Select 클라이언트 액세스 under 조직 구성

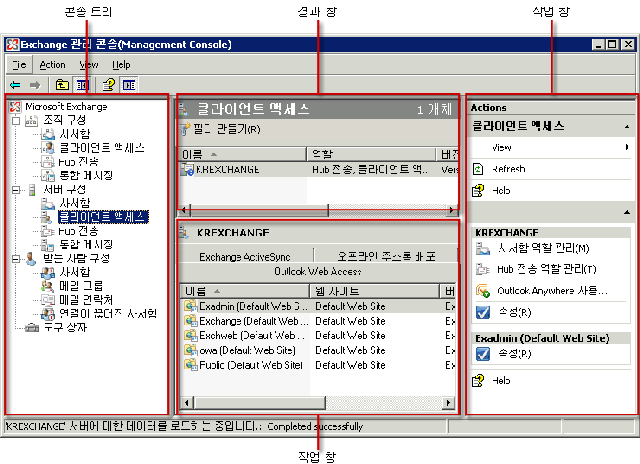coord(102,148)
